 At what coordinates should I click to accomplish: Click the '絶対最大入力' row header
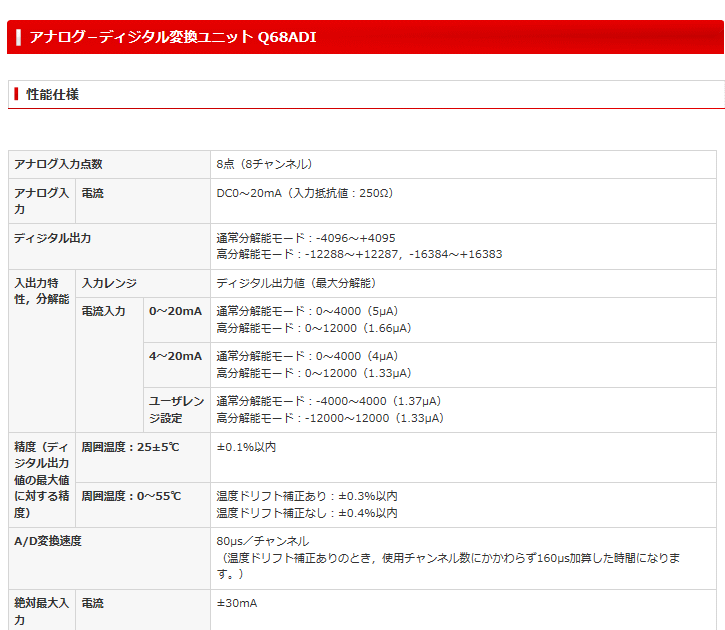pyautogui.click(x=42, y=610)
